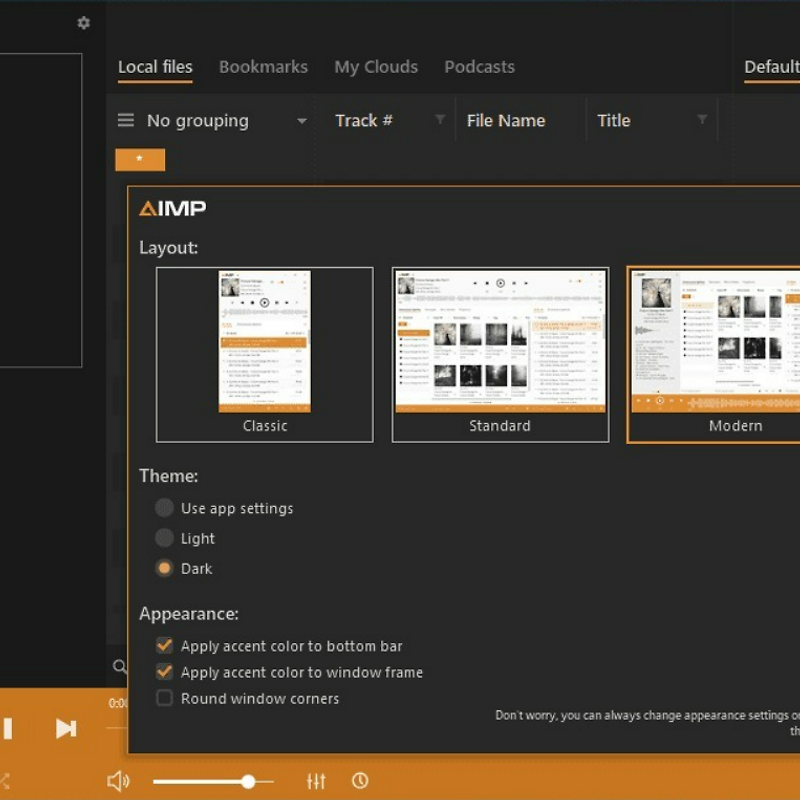Open settings gear icon at top left
The image size is (800, 800).
point(84,22)
